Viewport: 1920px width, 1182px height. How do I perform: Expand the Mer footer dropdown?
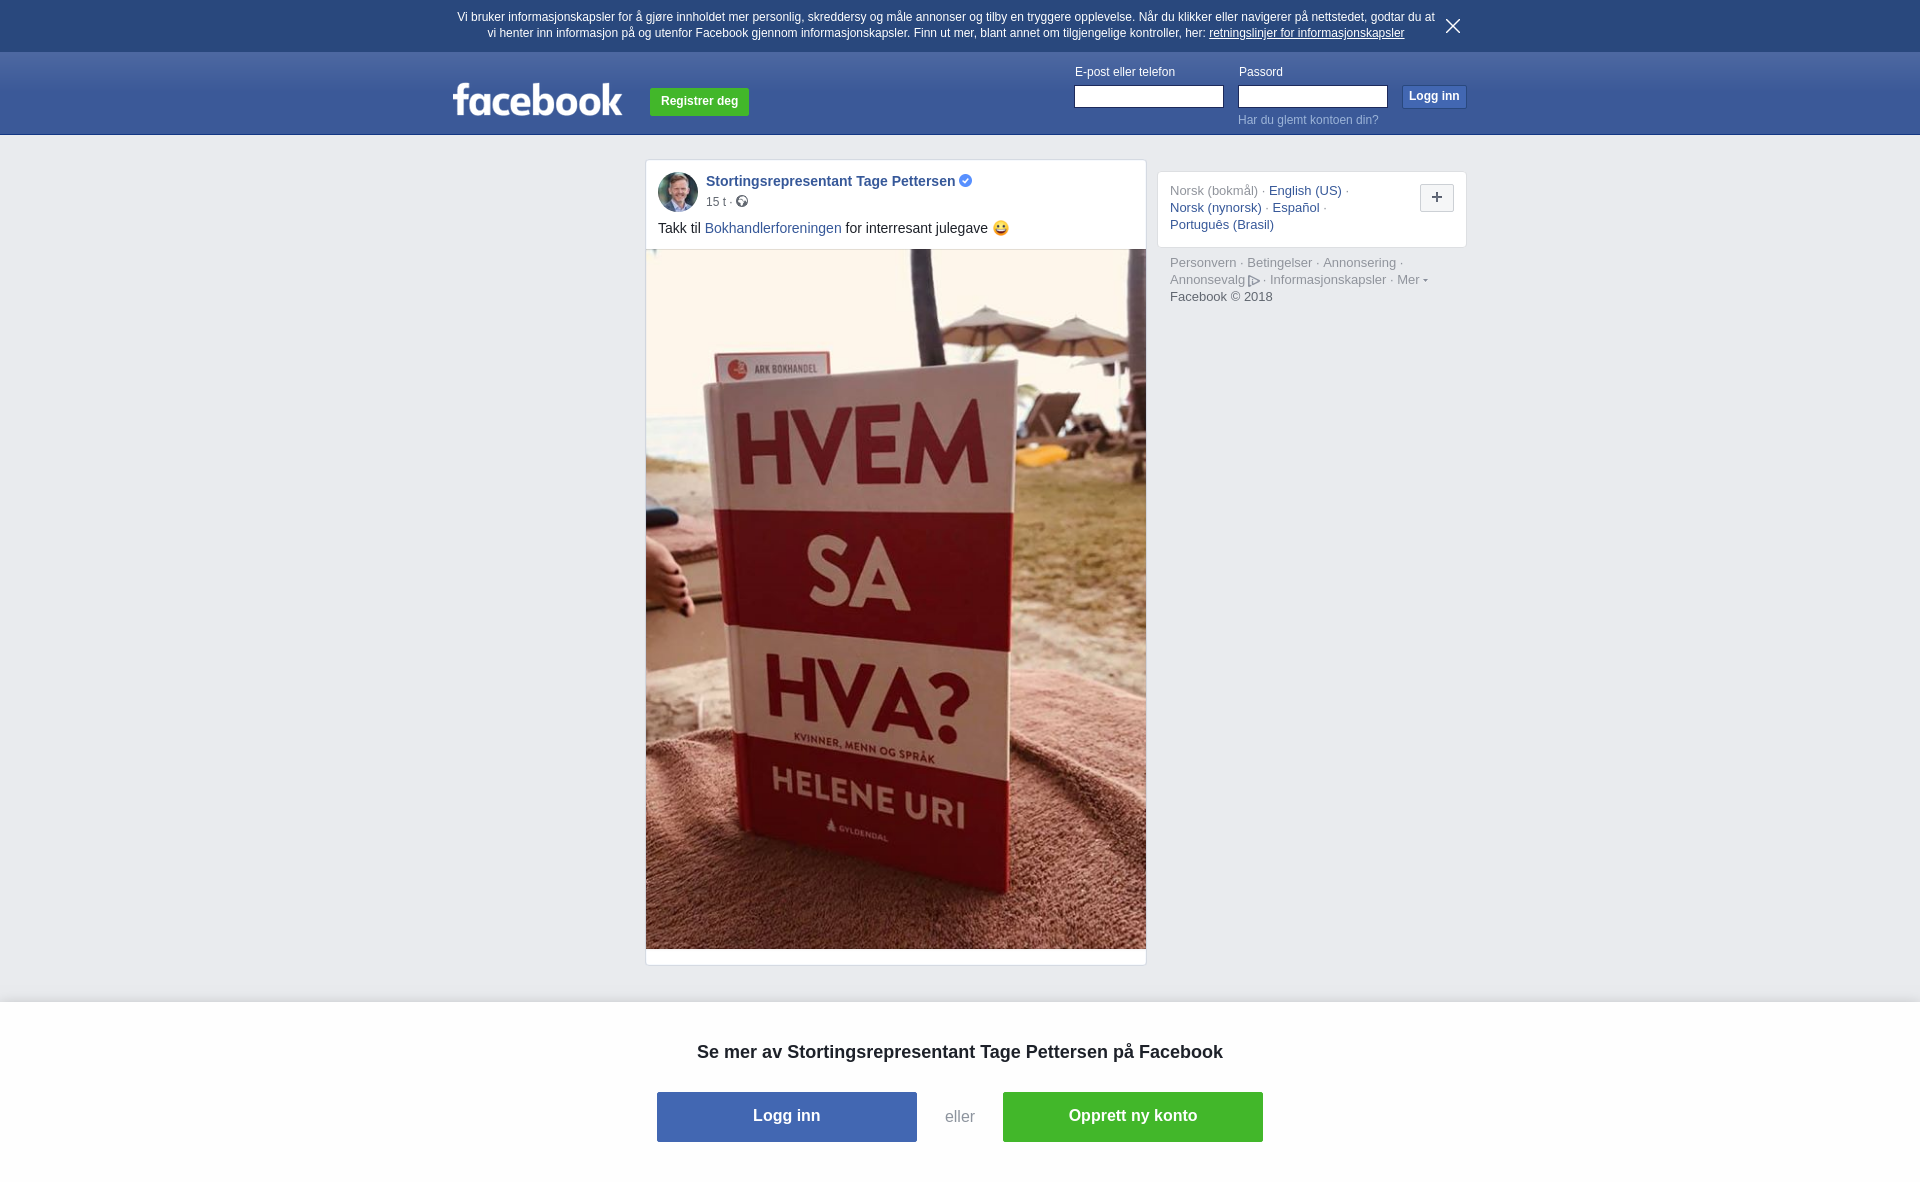coord(1412,280)
